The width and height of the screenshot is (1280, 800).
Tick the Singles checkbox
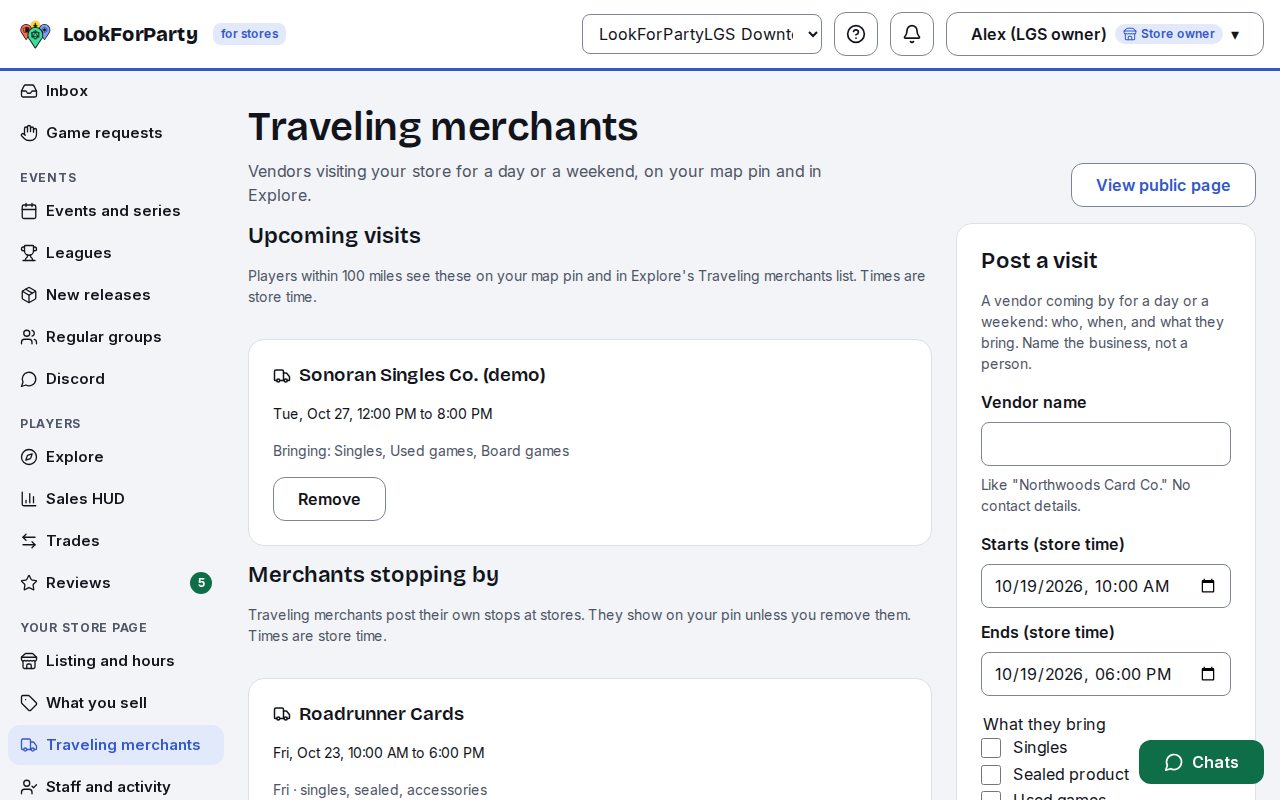pyautogui.click(x=991, y=748)
